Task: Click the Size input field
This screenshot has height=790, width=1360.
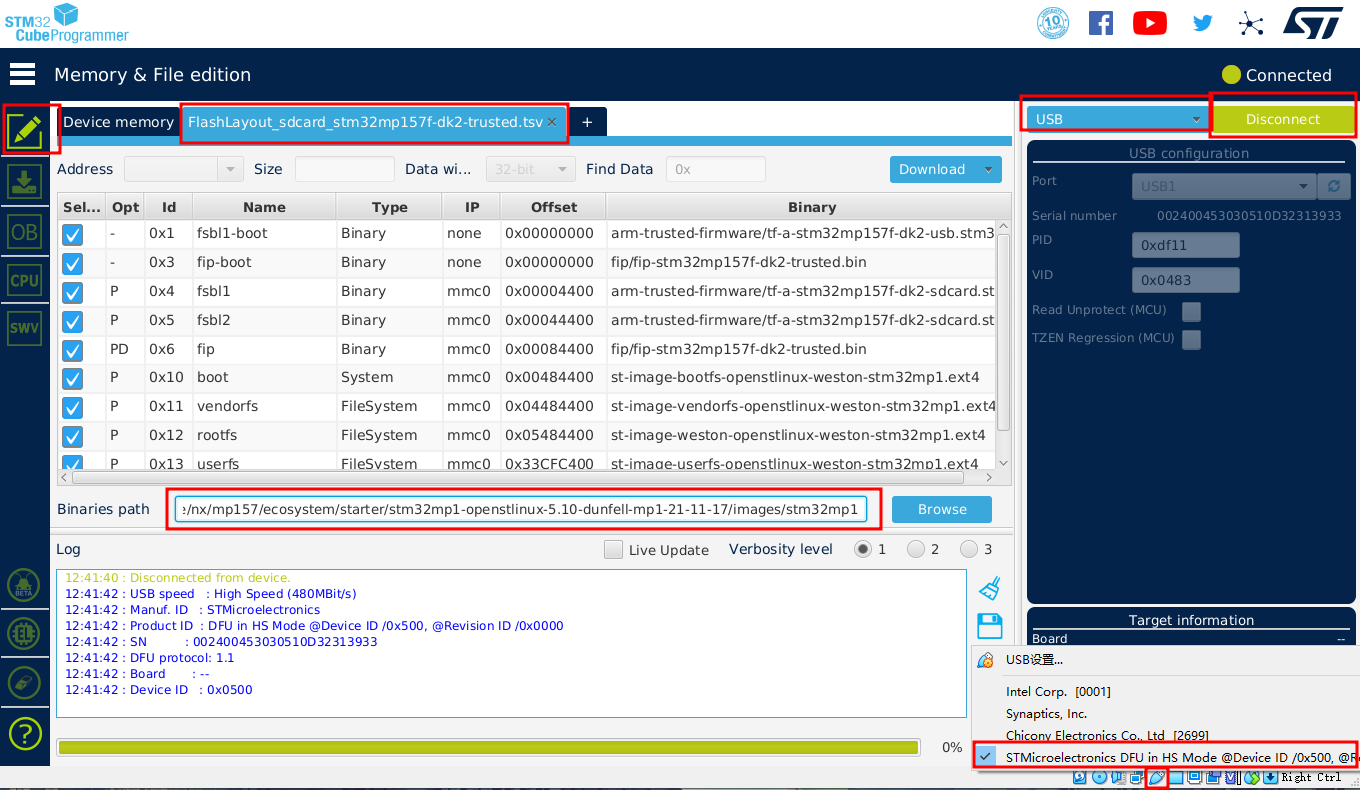Action: tap(344, 169)
